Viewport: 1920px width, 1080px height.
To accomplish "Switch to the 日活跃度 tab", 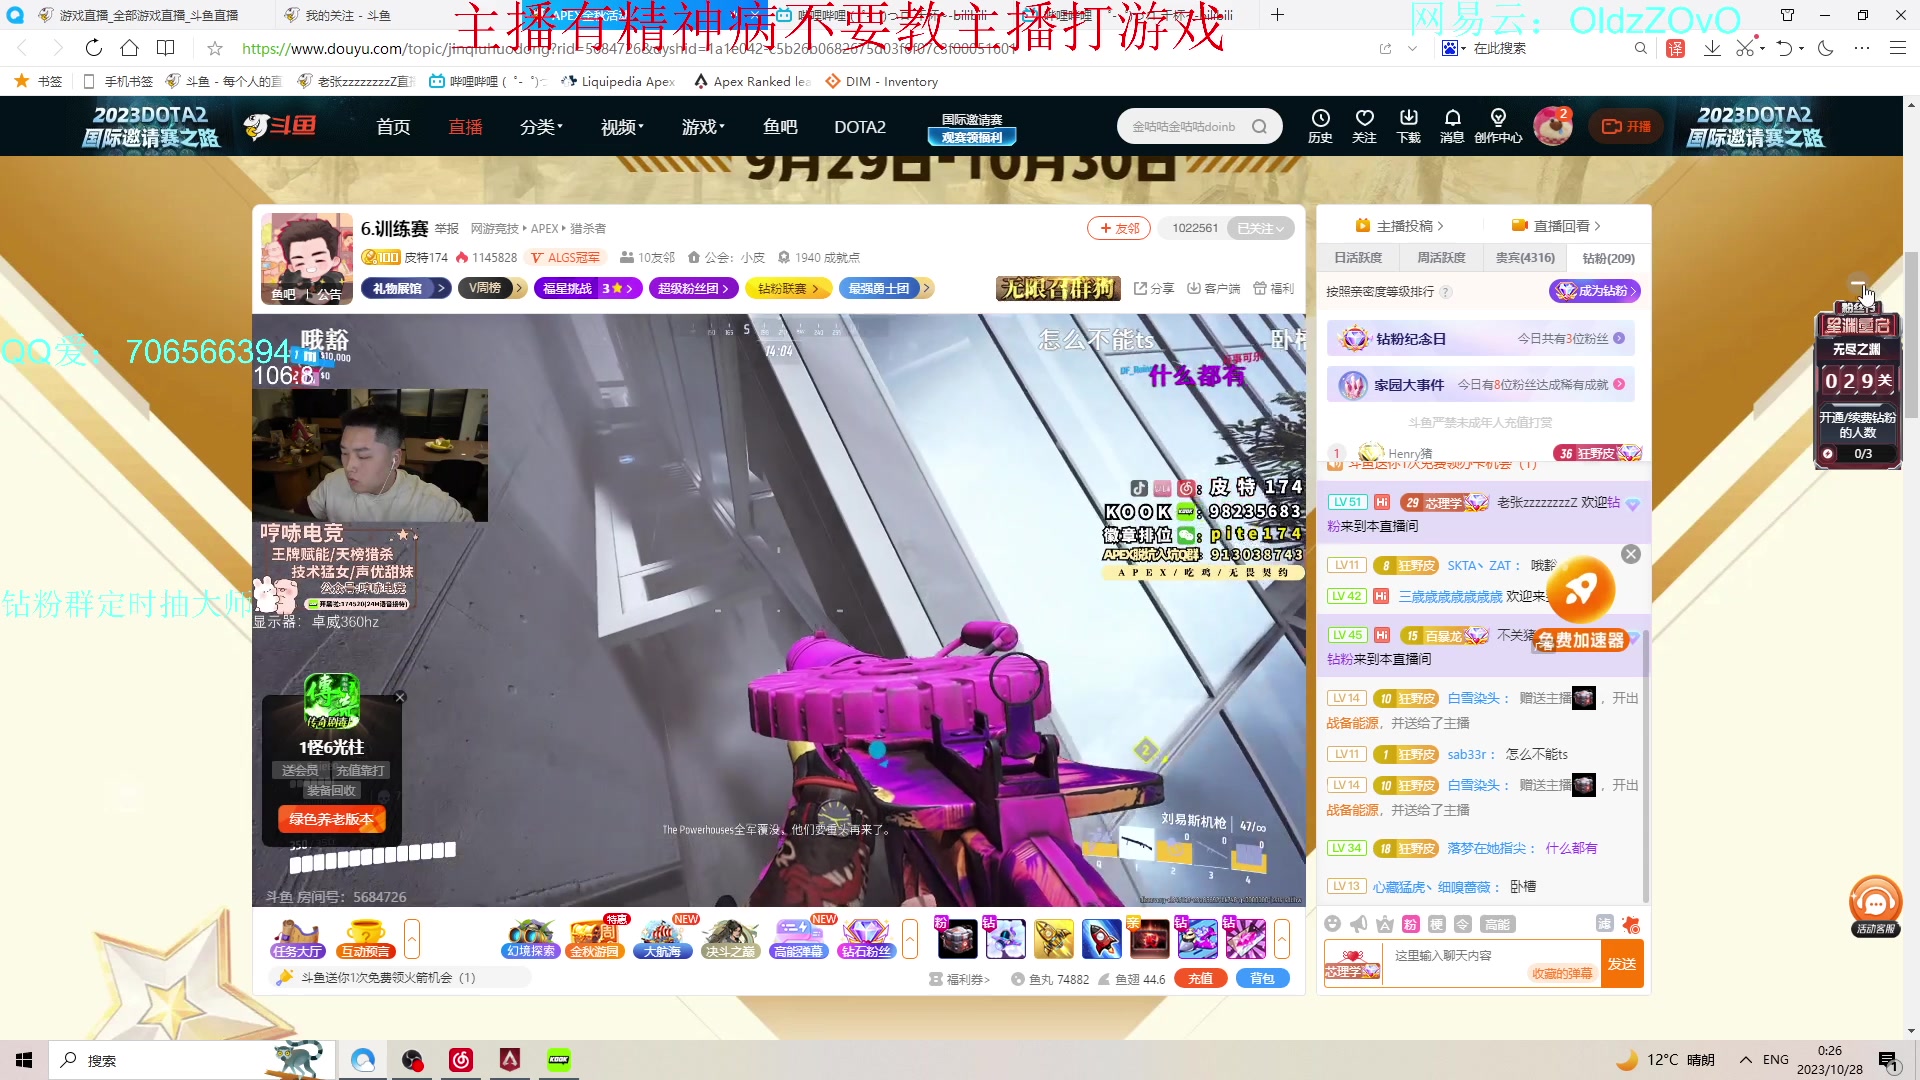I will [1357, 258].
